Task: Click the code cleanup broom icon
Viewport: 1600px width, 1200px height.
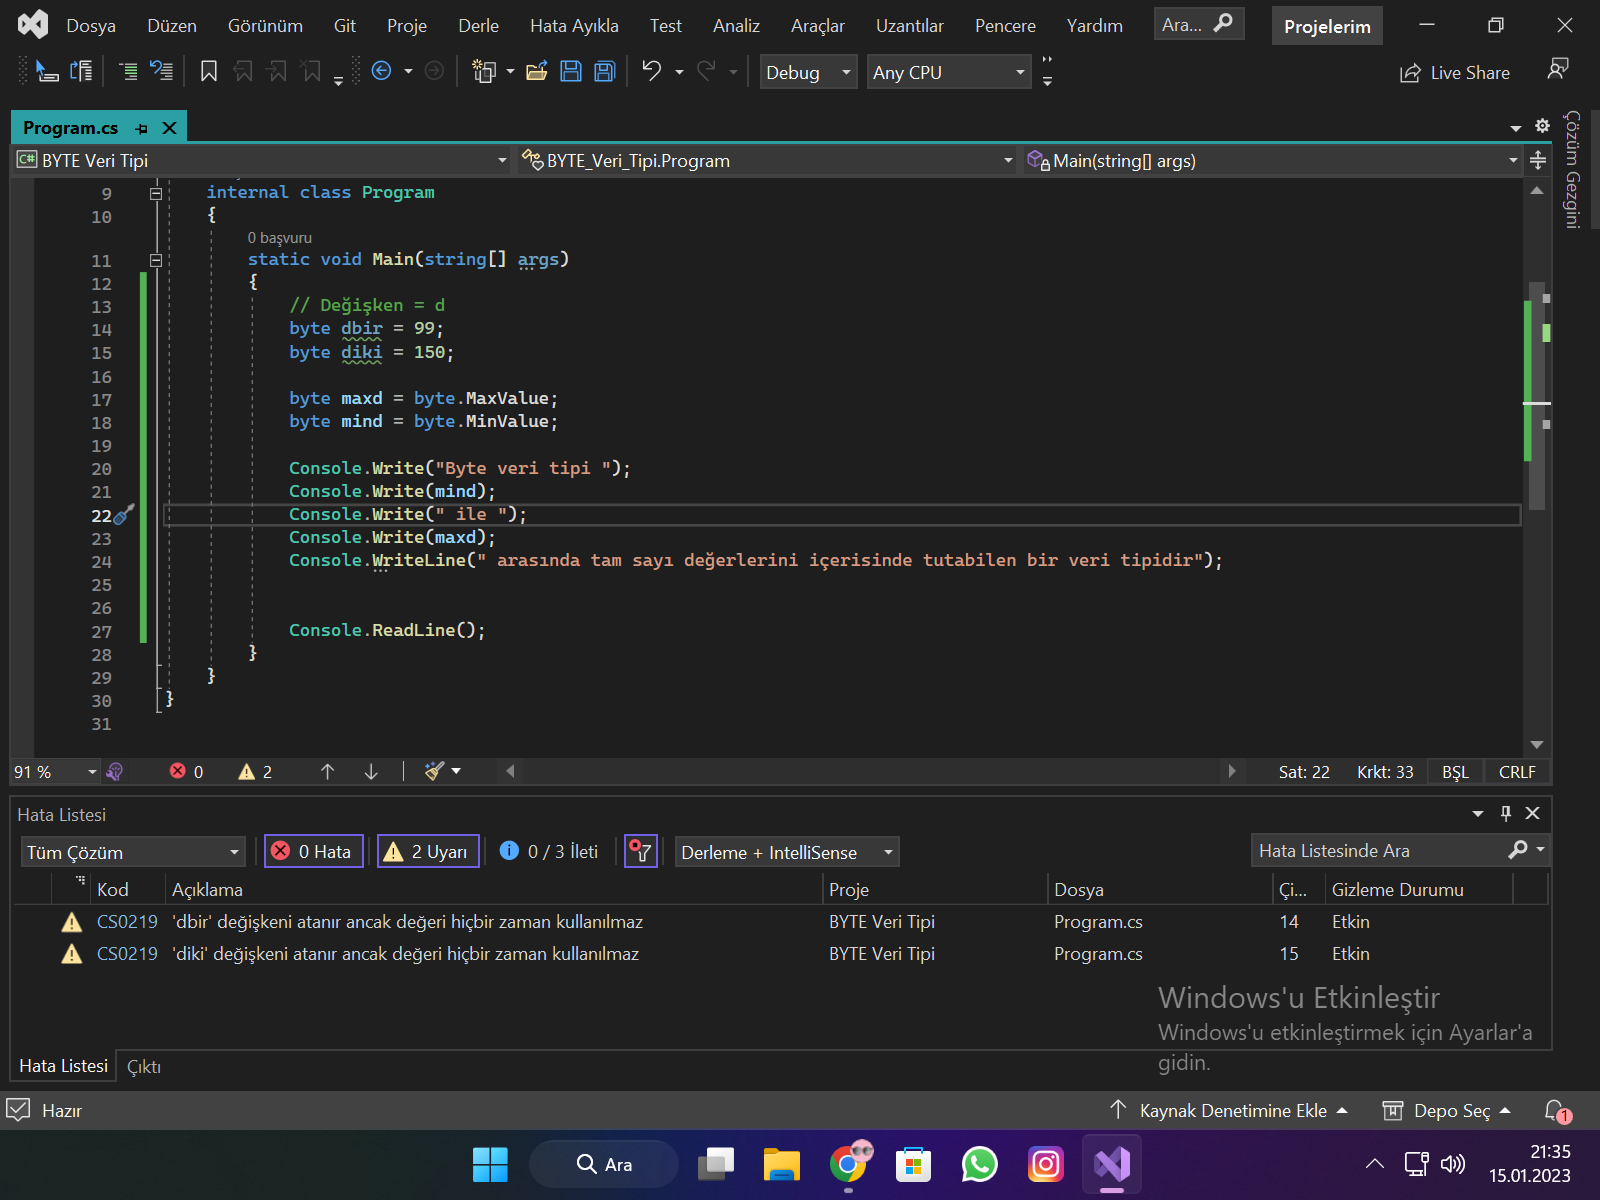Action: pos(434,771)
